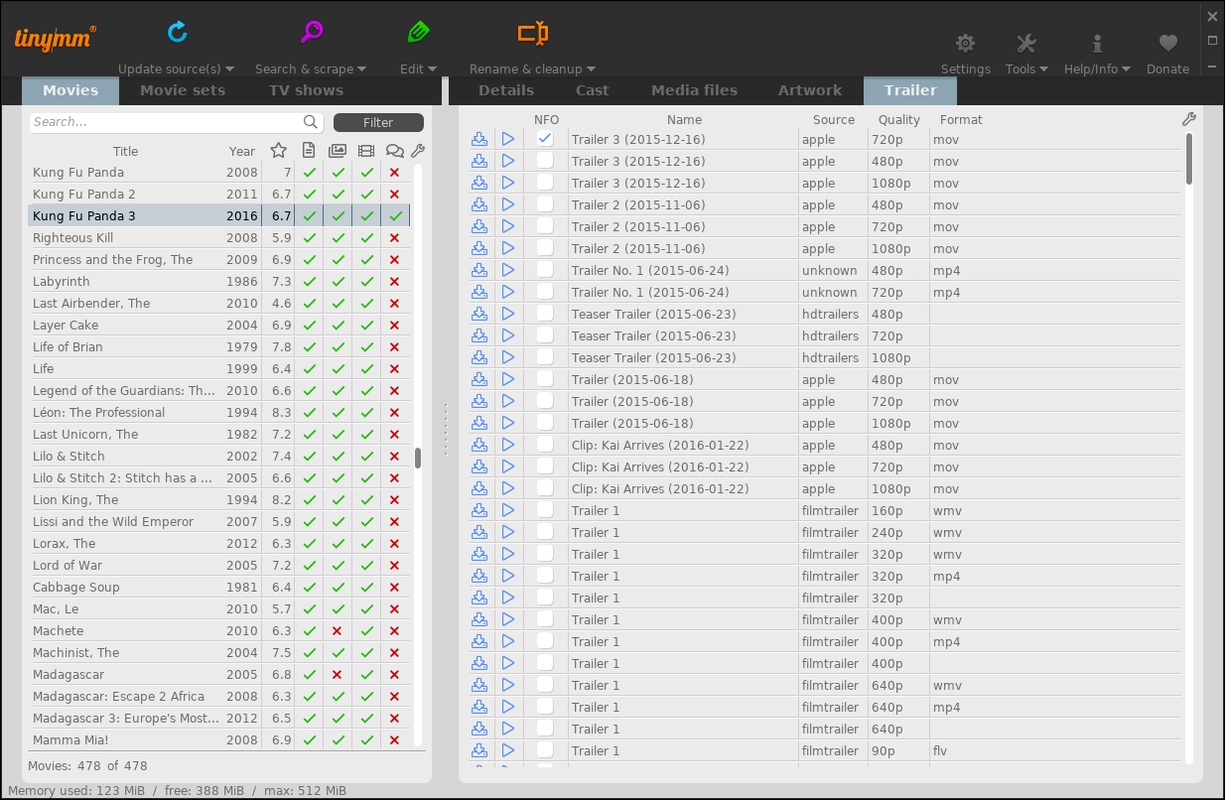Click the trailer list vertical scrollbar
1225x800 pixels.
[x=1189, y=160]
